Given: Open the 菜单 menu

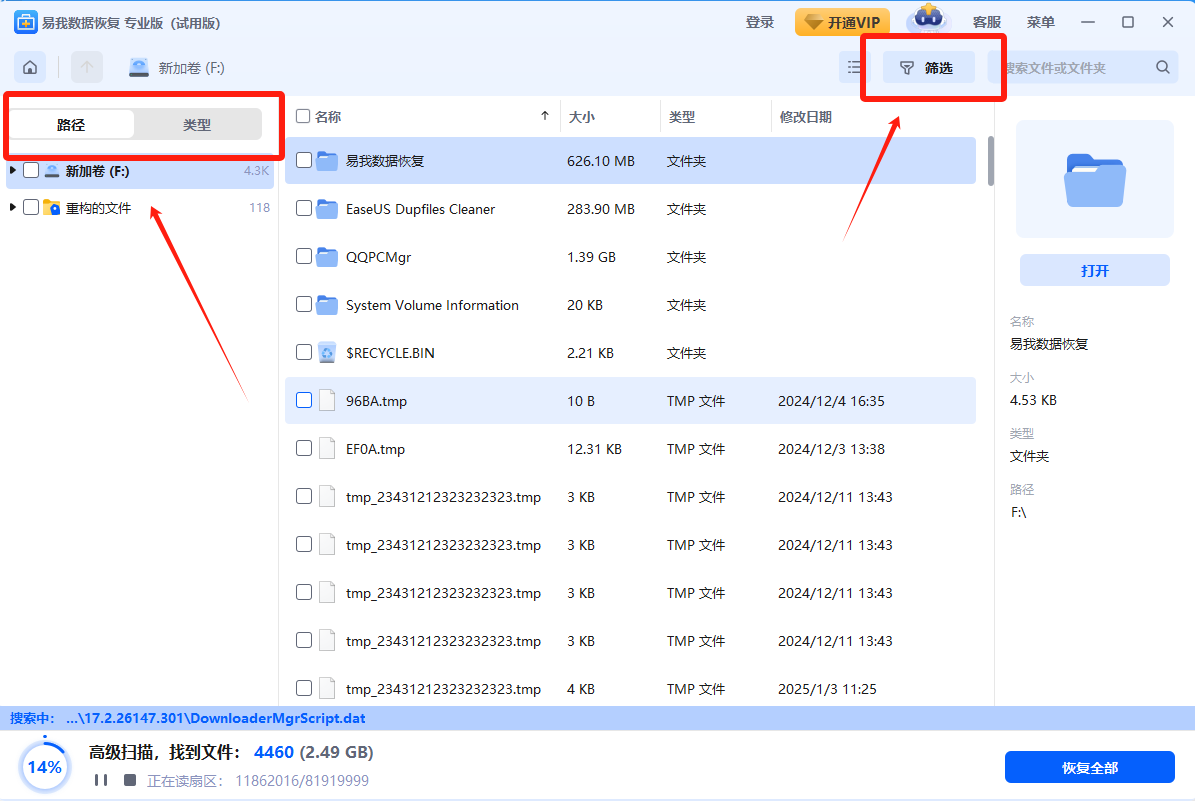Looking at the screenshot, I should [1040, 22].
